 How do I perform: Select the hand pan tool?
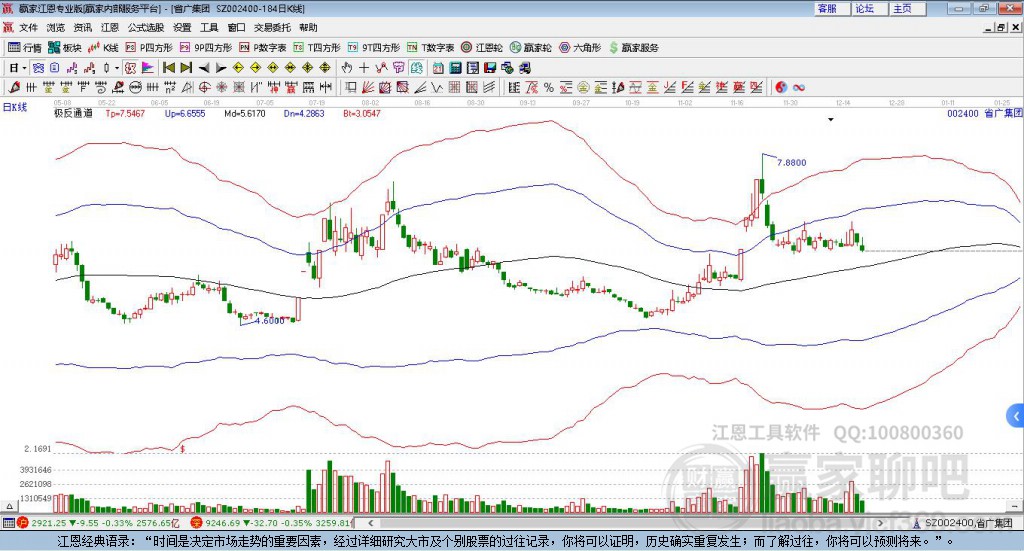(347, 67)
